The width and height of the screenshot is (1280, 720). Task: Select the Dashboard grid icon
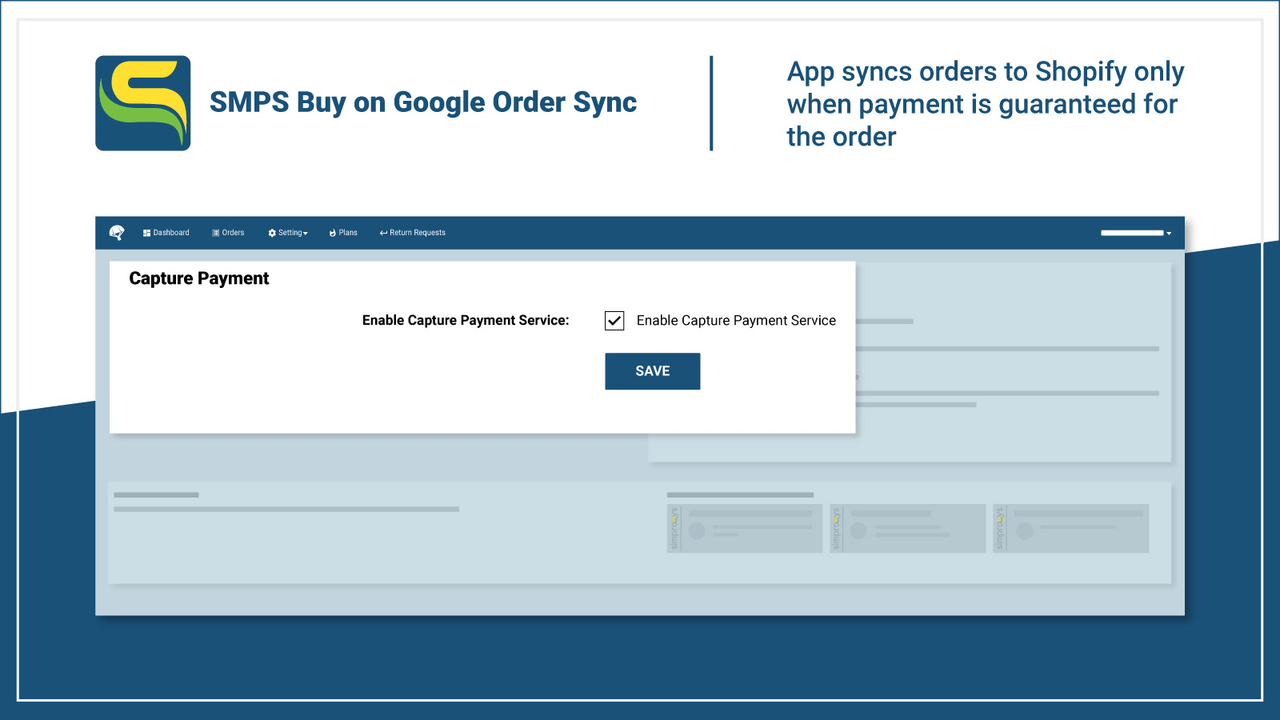[x=146, y=232]
